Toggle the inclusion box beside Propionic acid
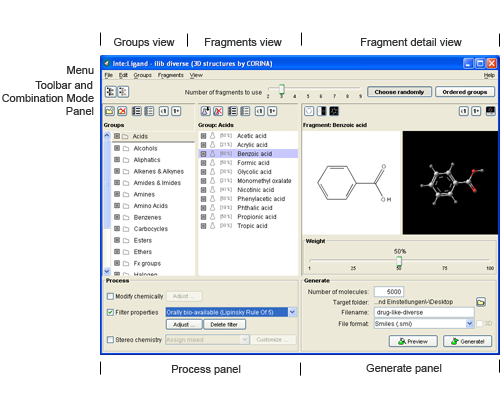 (x=203, y=217)
